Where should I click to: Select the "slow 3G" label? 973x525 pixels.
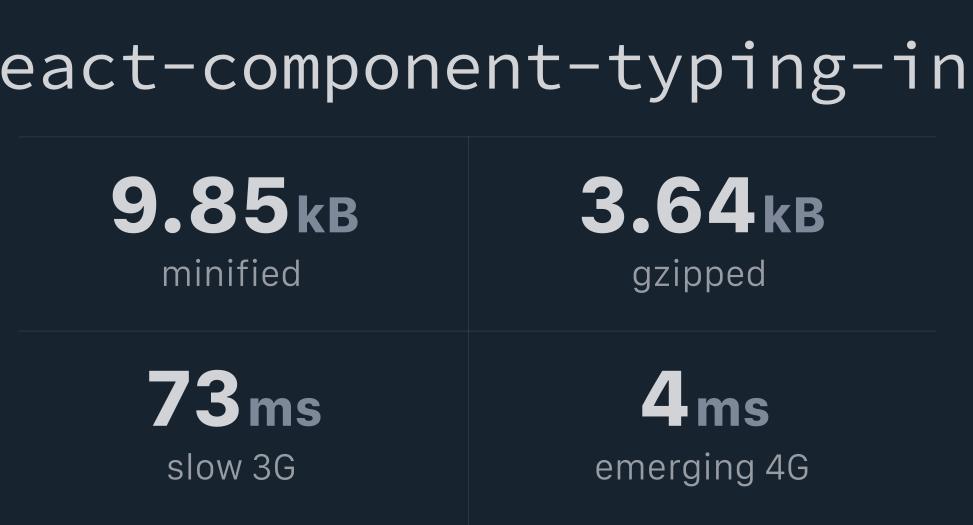tap(231, 467)
